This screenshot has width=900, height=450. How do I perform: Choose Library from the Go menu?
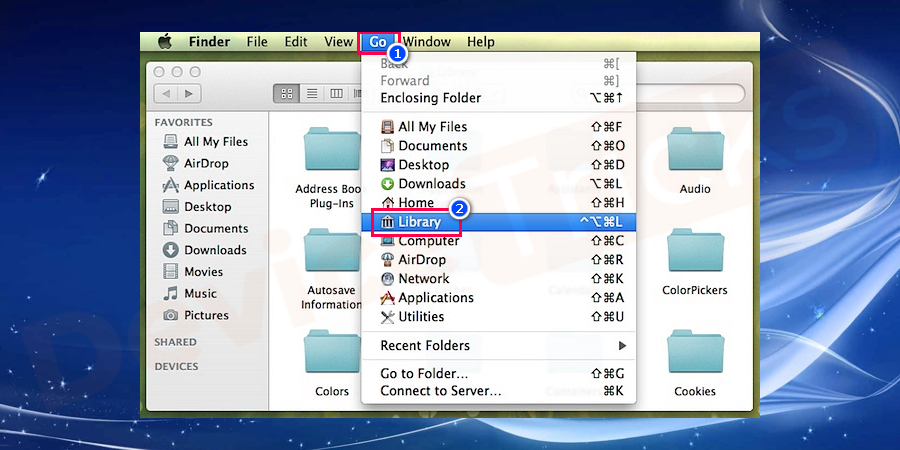(419, 222)
